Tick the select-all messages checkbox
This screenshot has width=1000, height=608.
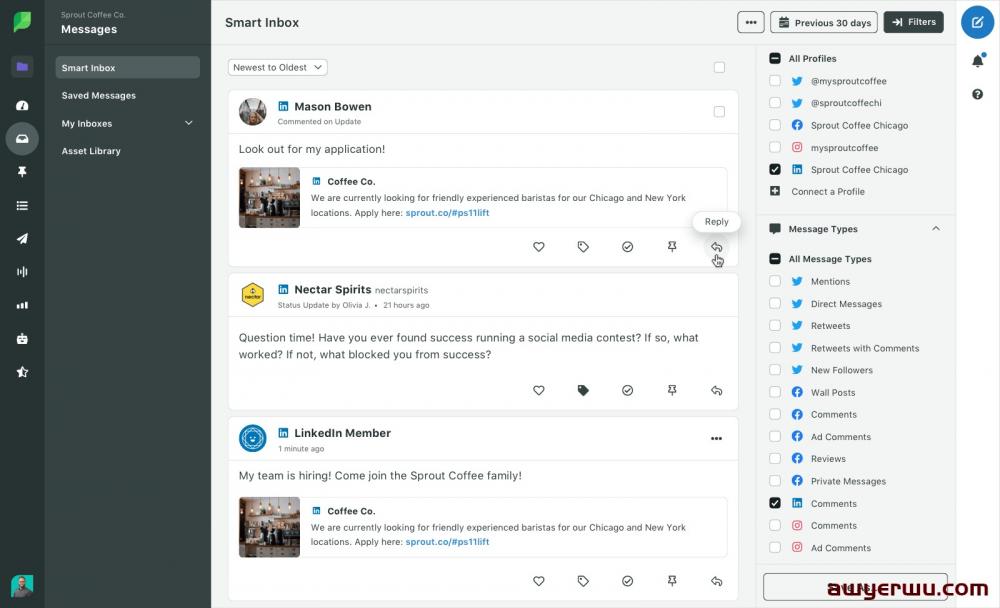pos(719,67)
